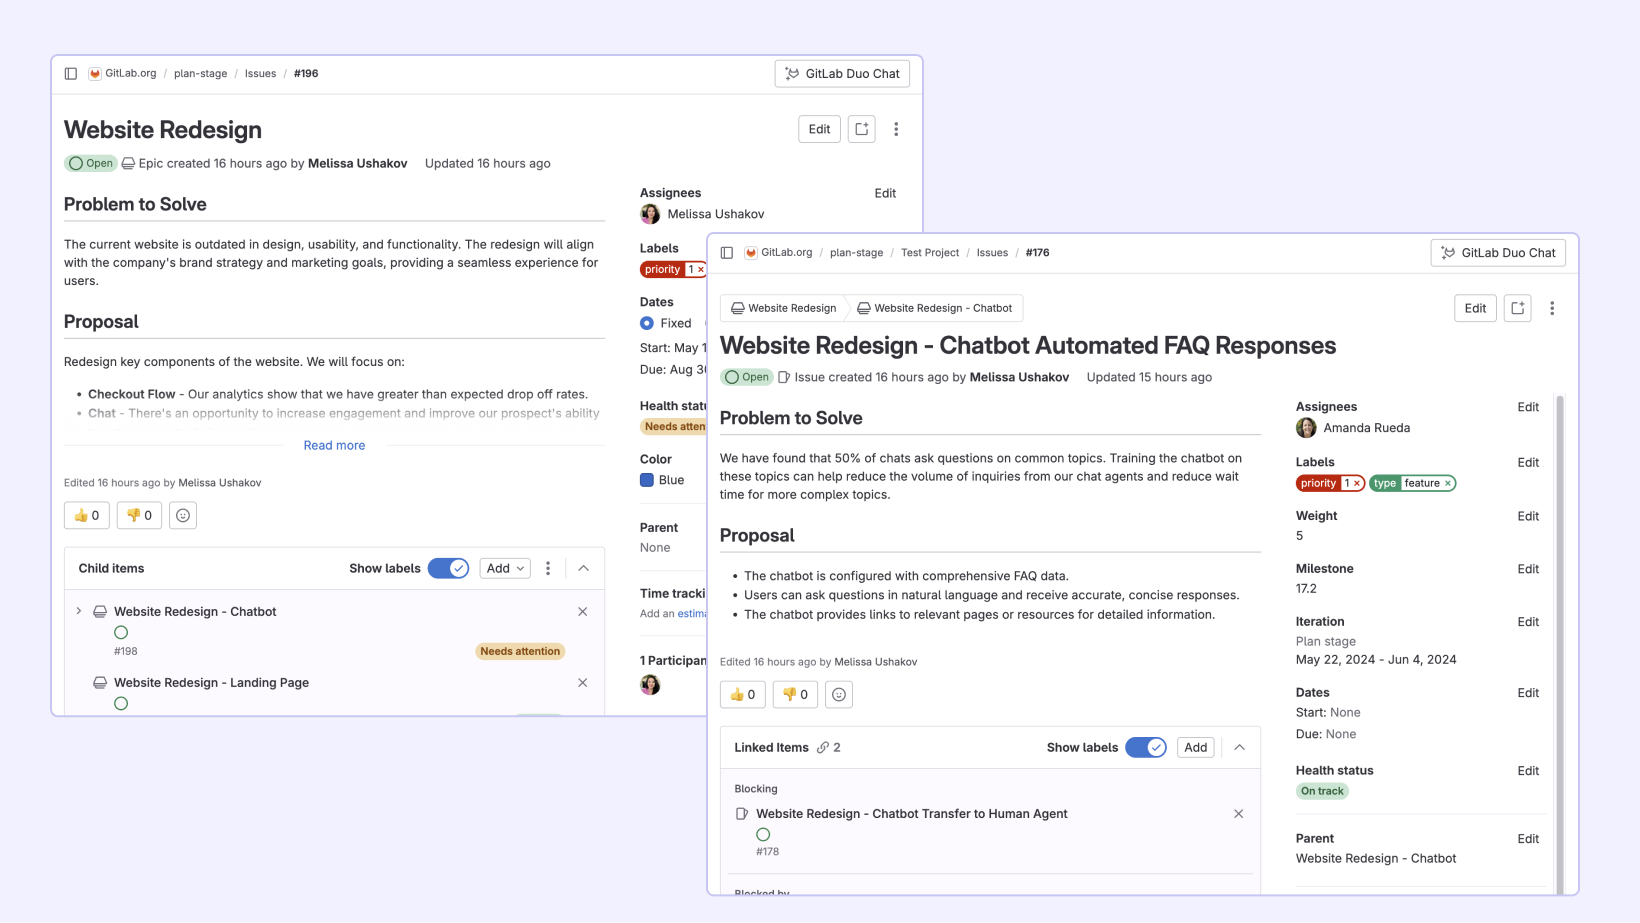Open the Add dropdown in Child items
This screenshot has width=1640, height=923.
pyautogui.click(x=504, y=568)
